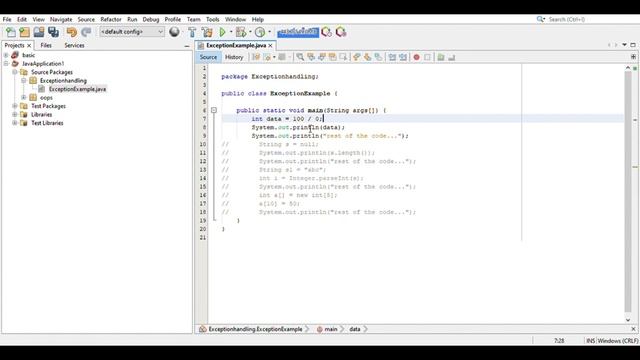Click Exceptionhandling.ExceptionExample breadcrumb
Screen dimensions: 640x360
(x=255, y=329)
